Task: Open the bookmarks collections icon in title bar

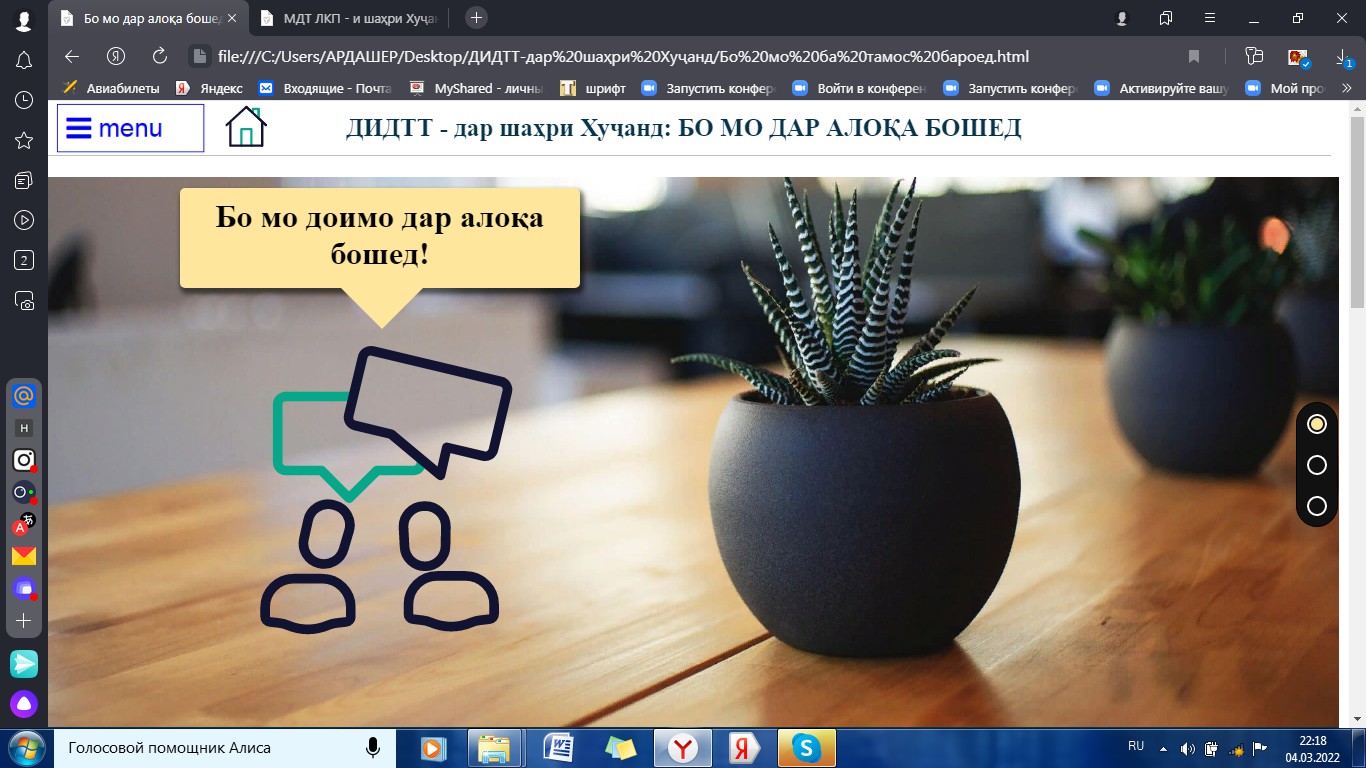Action: click(1166, 18)
